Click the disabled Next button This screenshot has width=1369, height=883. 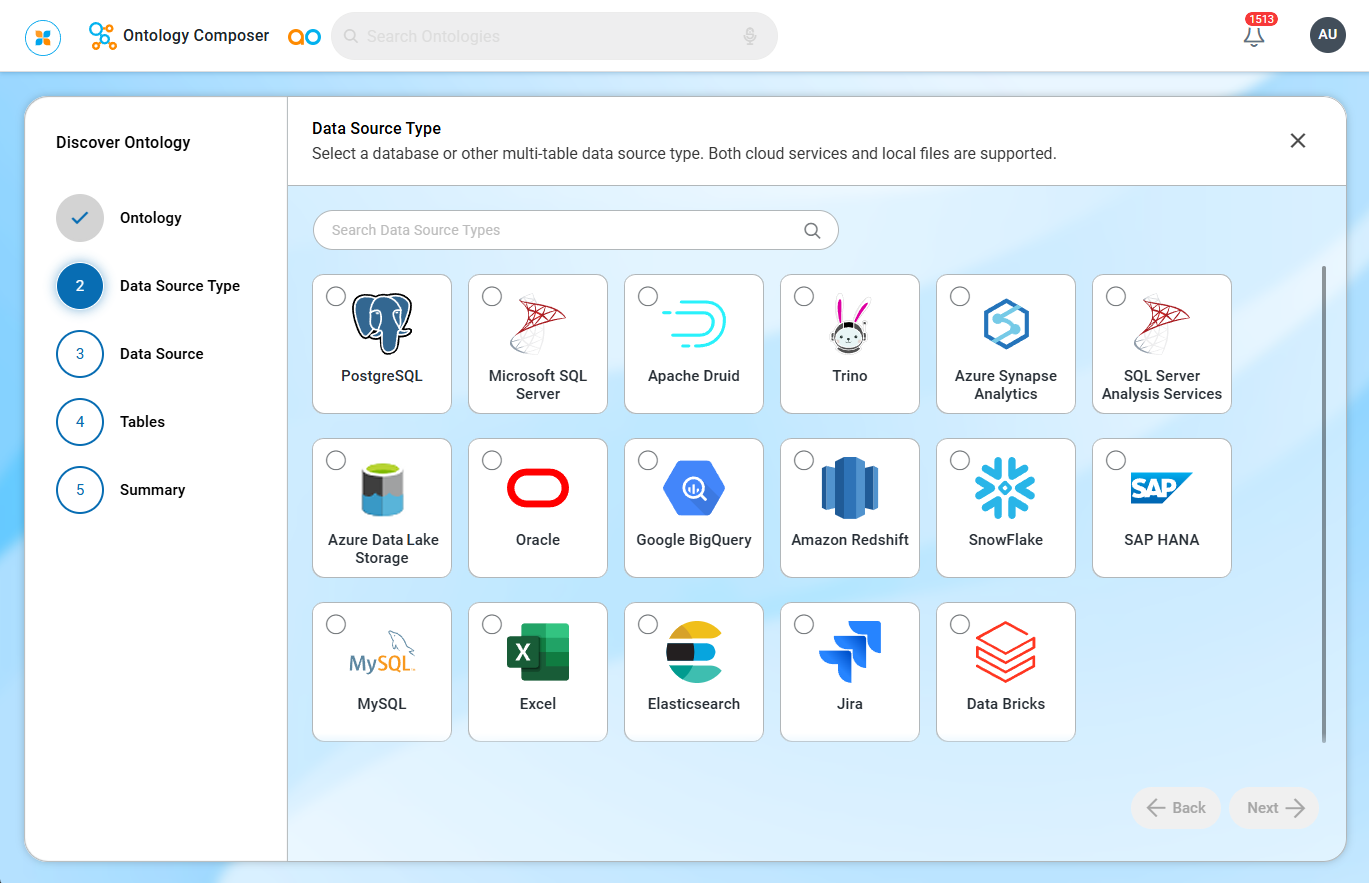click(1274, 808)
